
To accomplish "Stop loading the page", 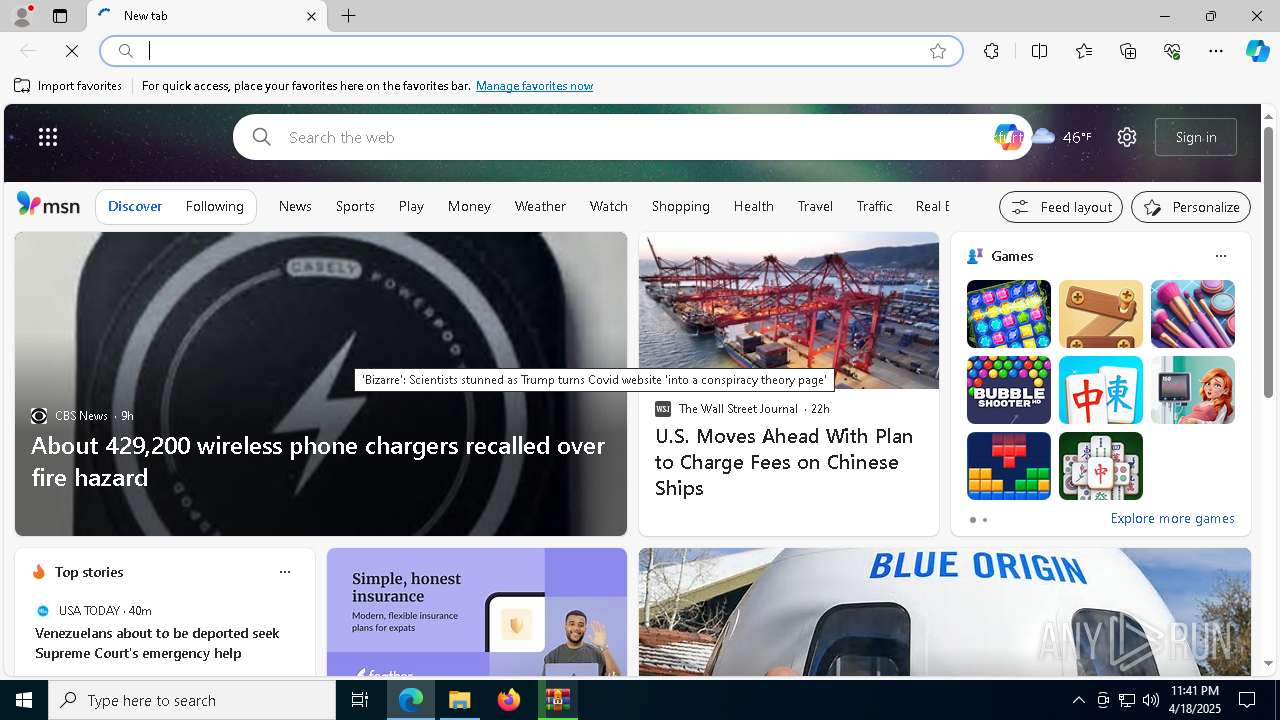I will (72, 51).
